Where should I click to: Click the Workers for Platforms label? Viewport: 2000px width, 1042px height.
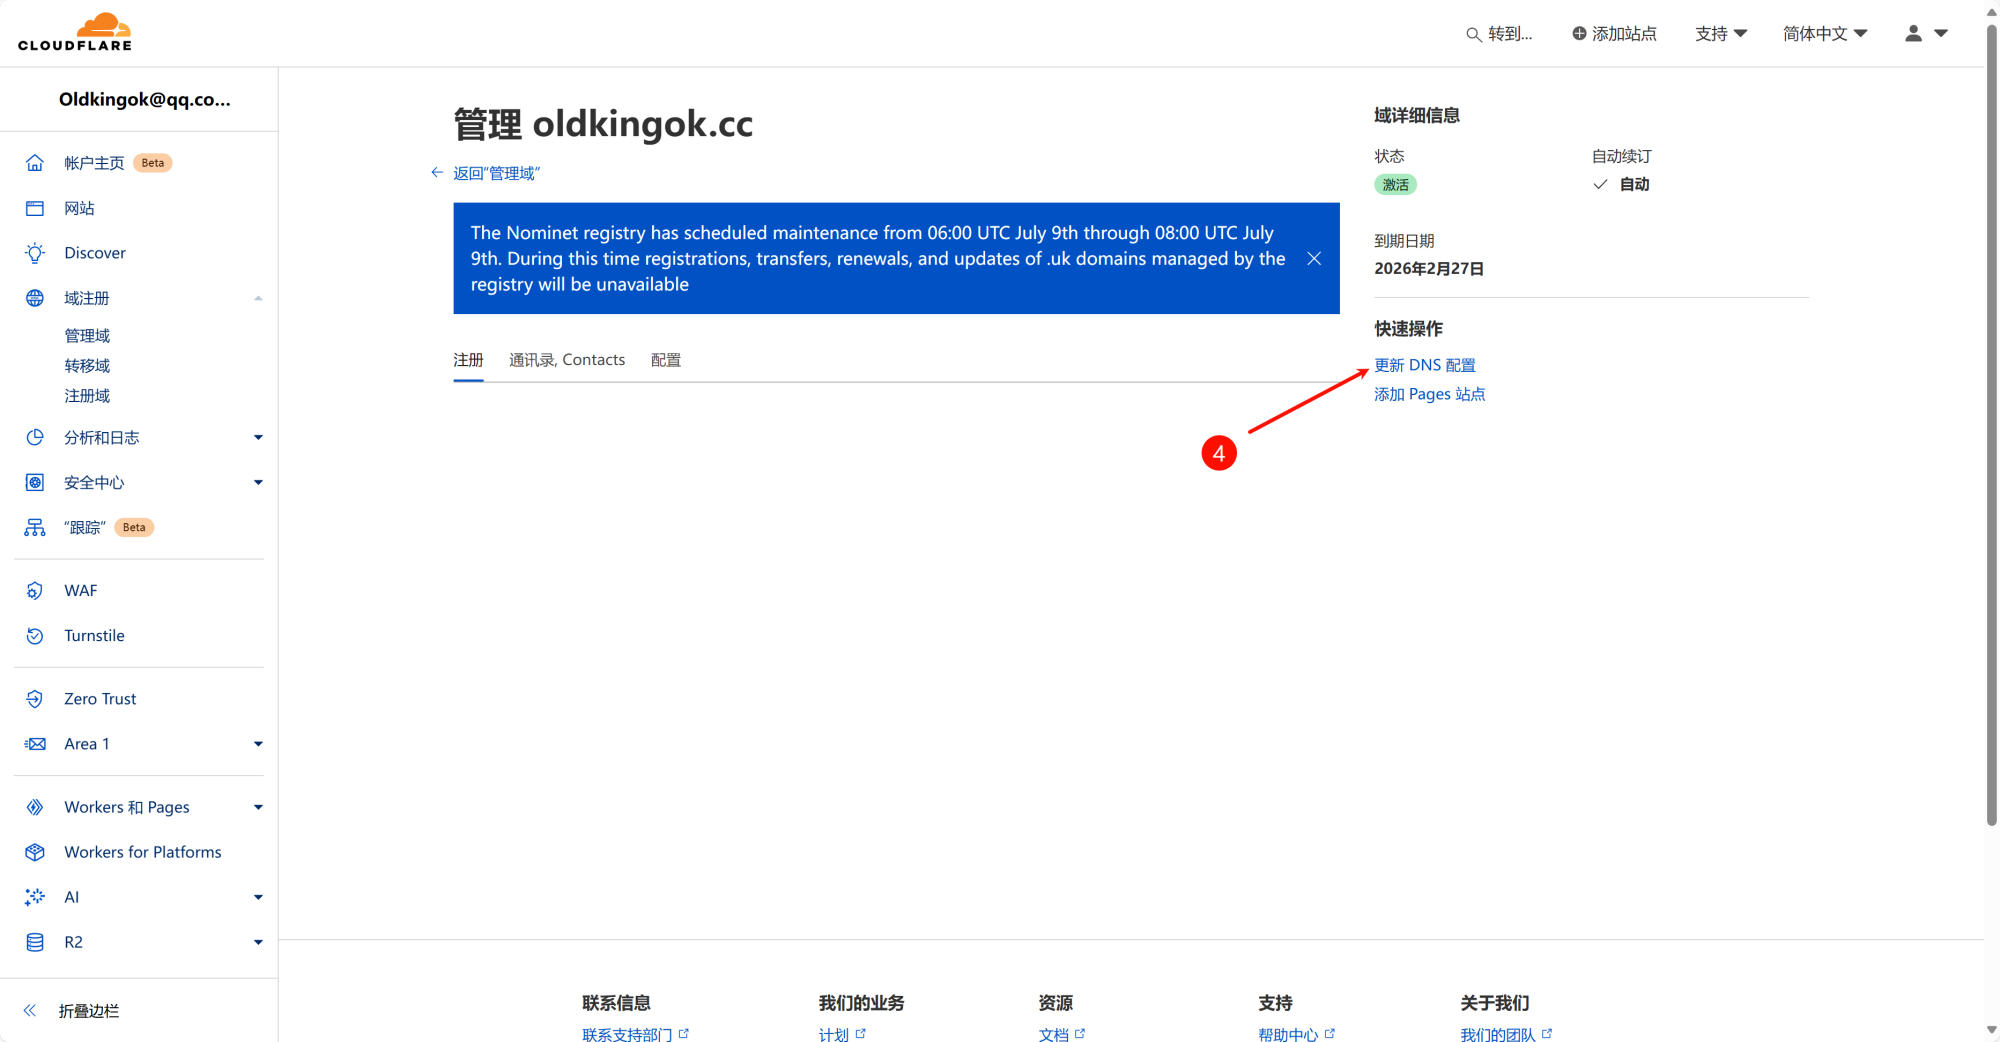[x=143, y=852]
